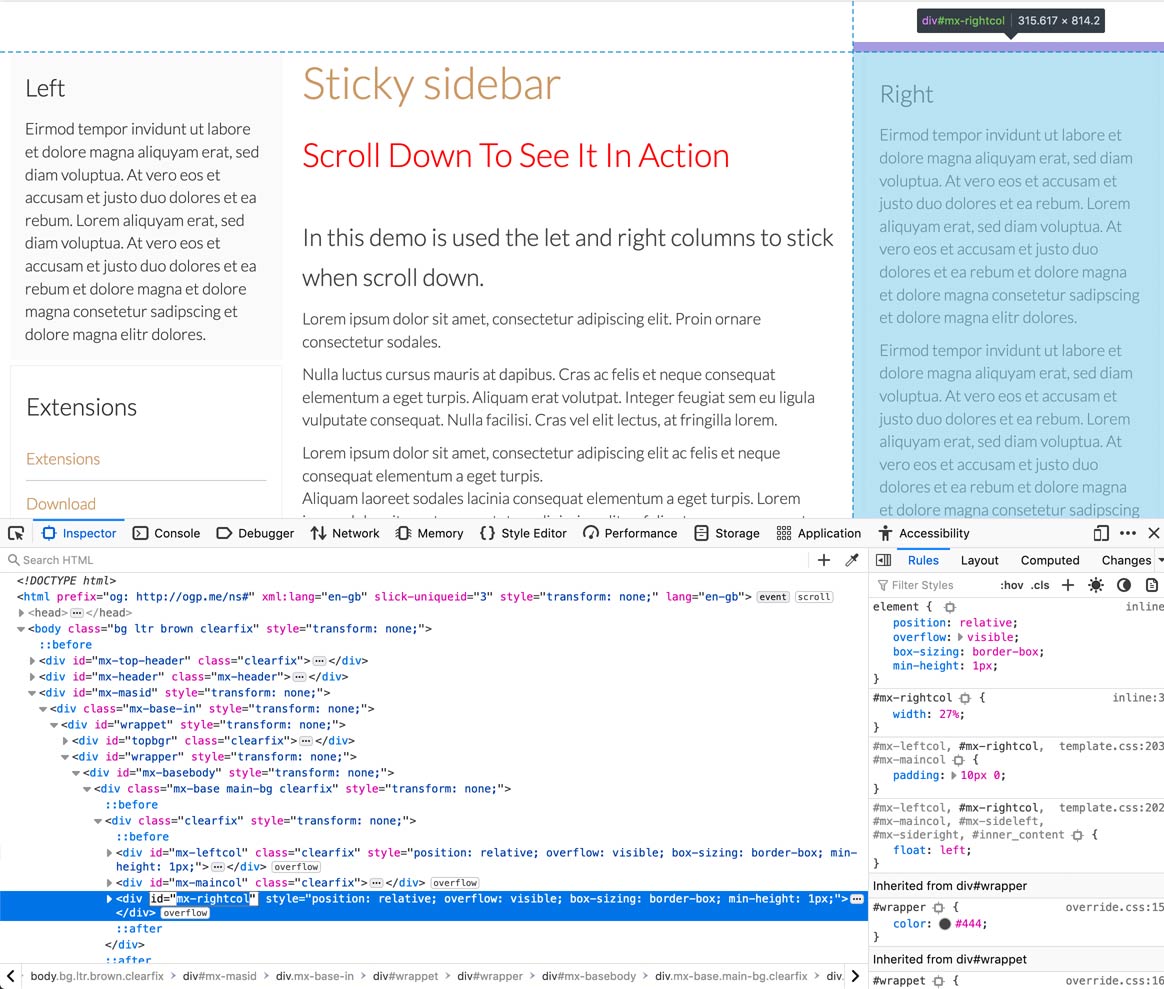Click the plus icon to create a new node
Screen dimensions: 1164x989
point(824,560)
